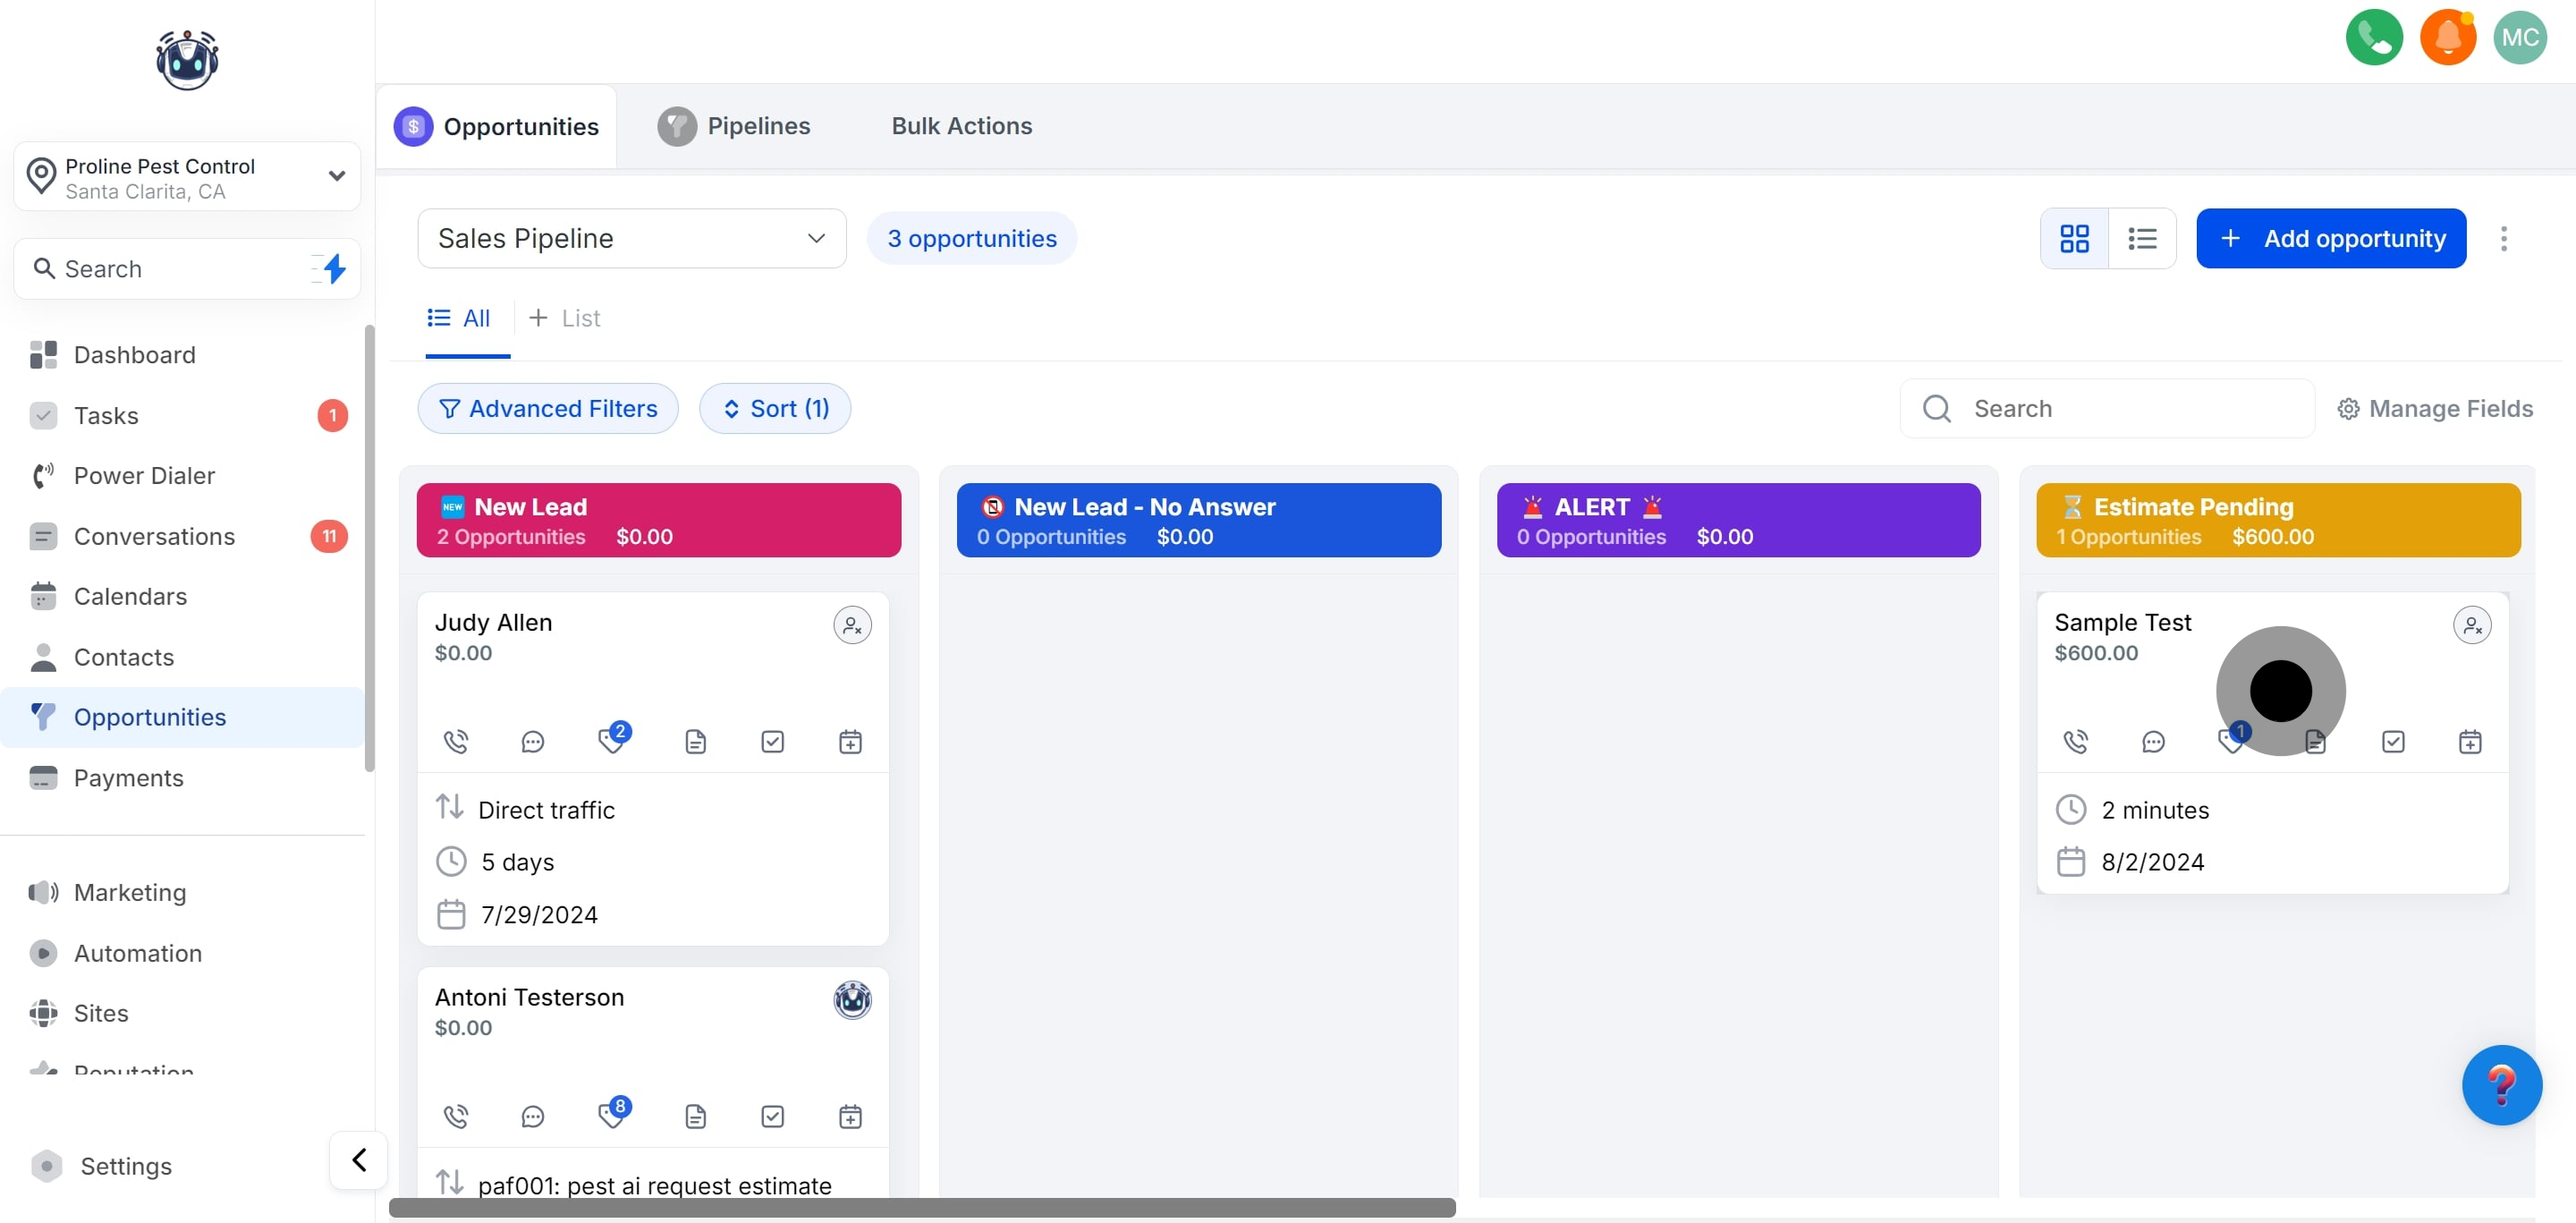
Task: Click task checkbox icon on Judy Allen card
Action: 772,741
